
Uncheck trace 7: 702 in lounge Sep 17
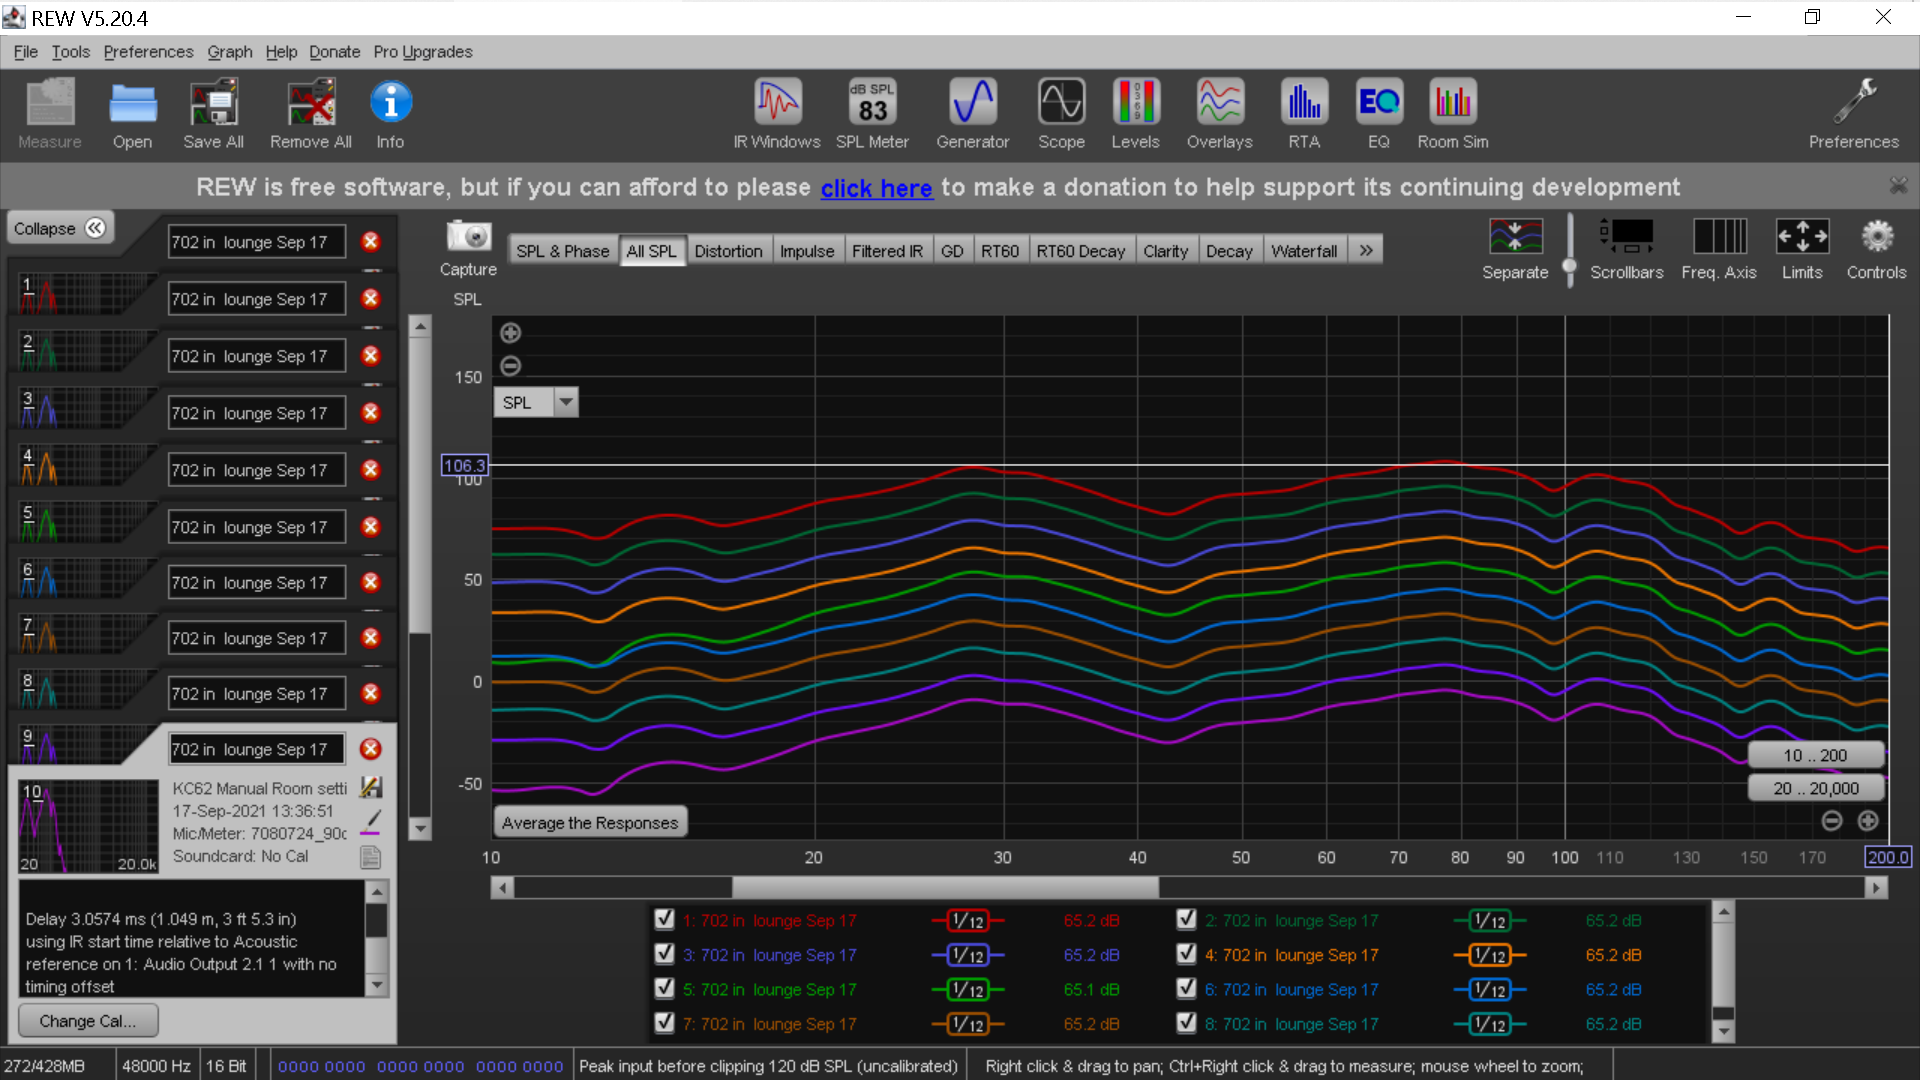664,1023
